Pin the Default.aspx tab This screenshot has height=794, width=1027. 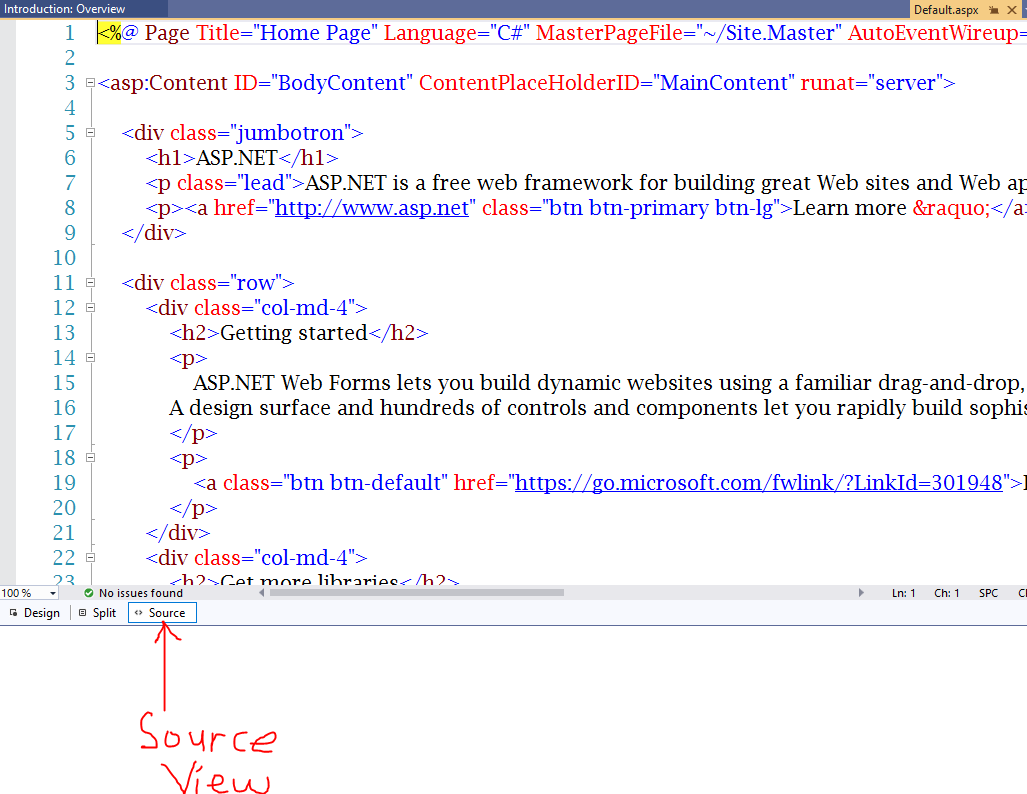pyautogui.click(x=994, y=10)
